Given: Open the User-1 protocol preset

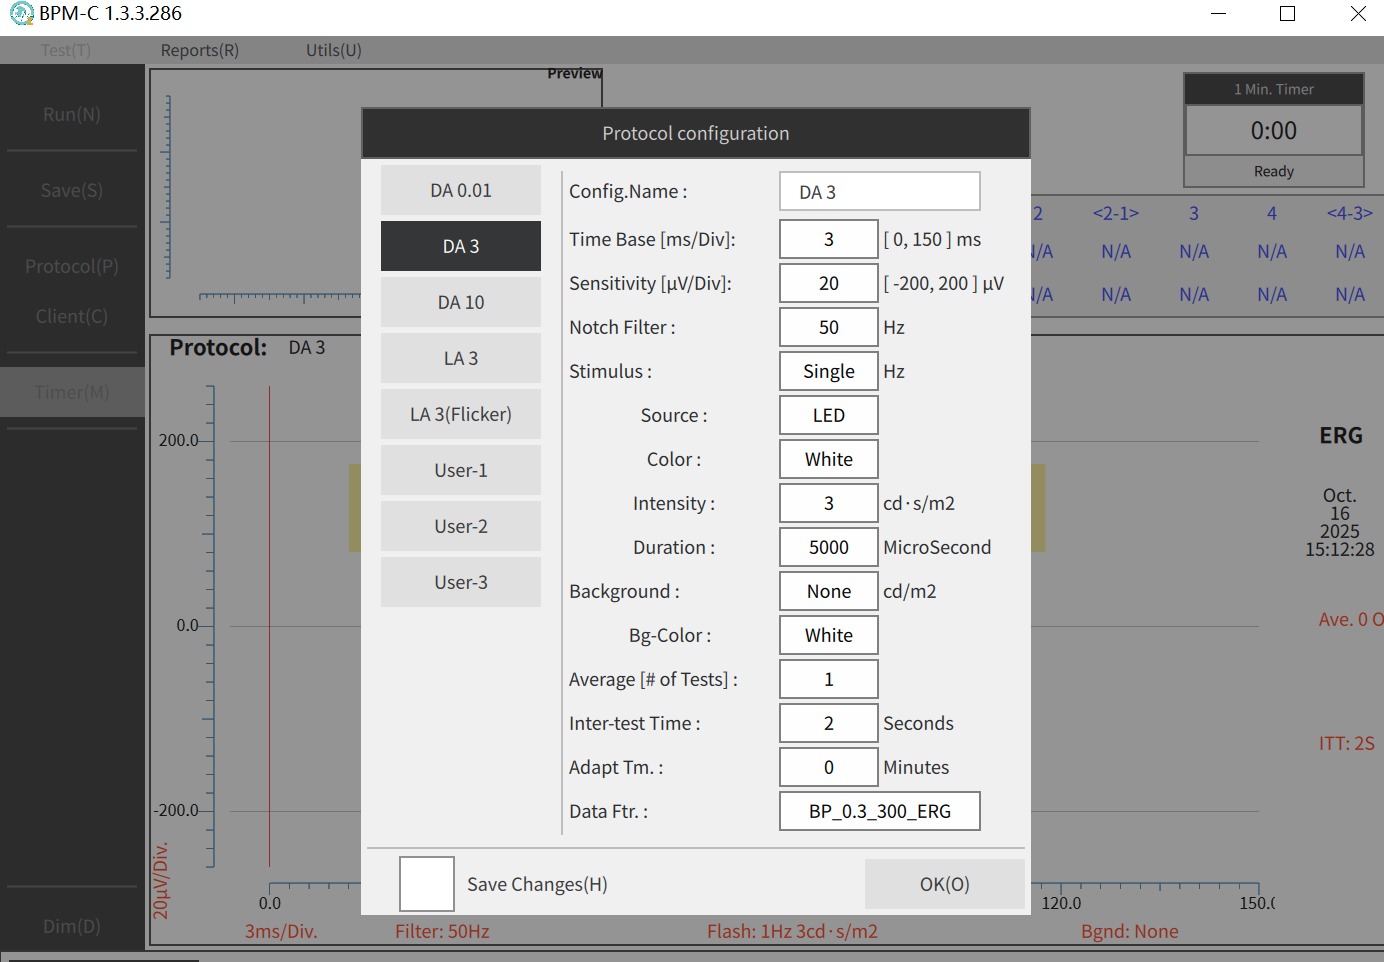Looking at the screenshot, I should 461,470.
